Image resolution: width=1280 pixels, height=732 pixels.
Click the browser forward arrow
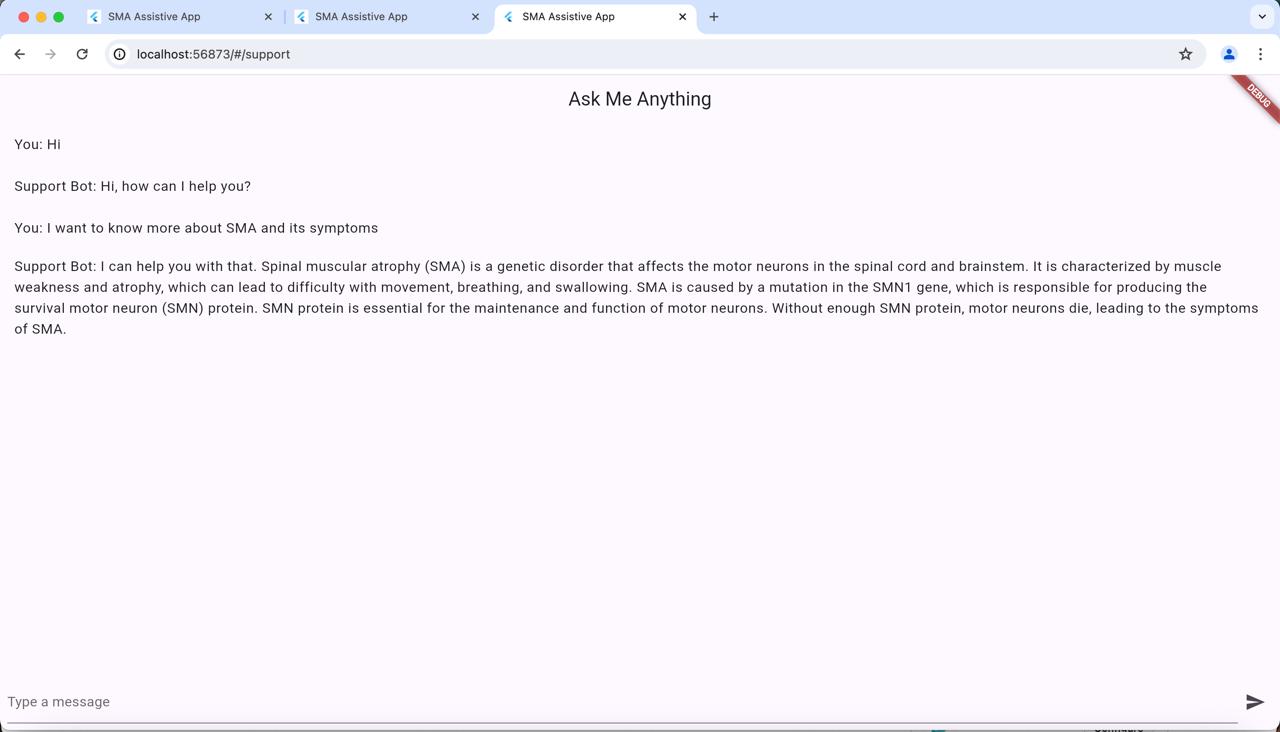click(51, 54)
